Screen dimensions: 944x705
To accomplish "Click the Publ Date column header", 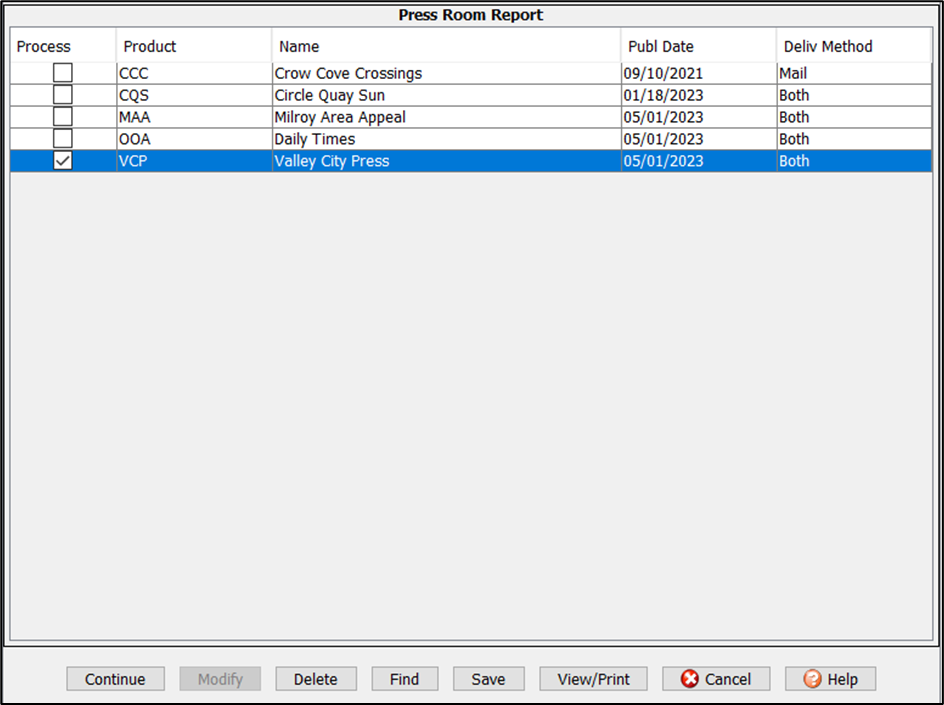I will tap(660, 46).
